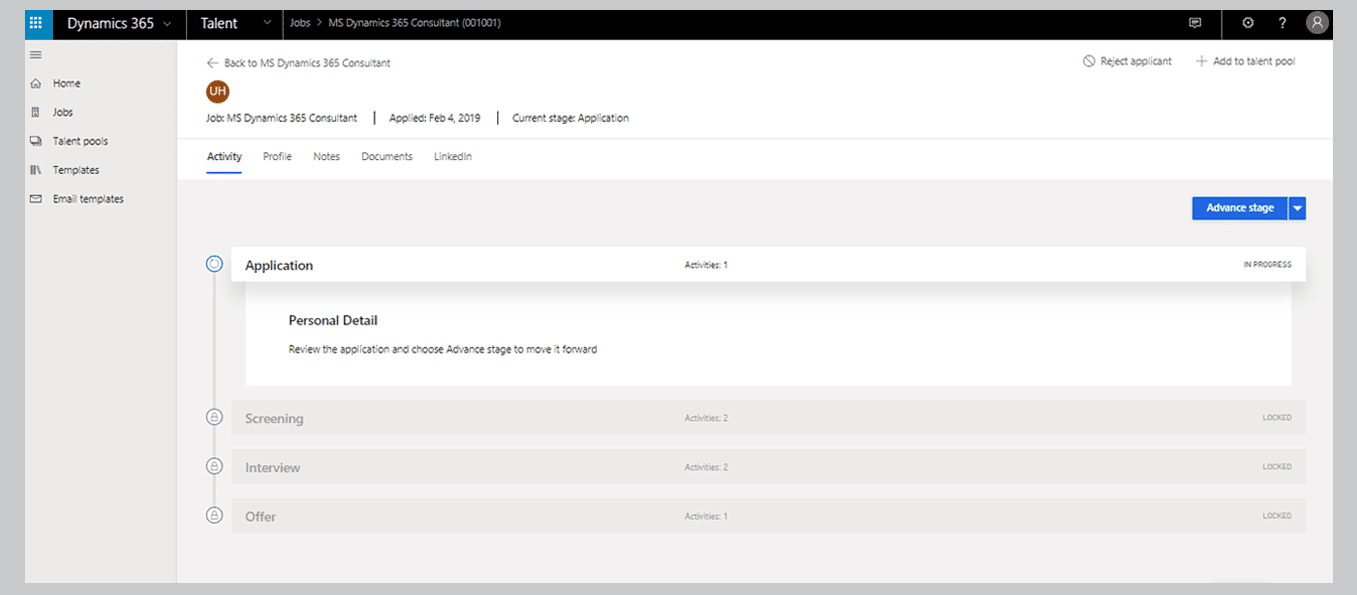Open Jobs in sidebar navigation

click(x=63, y=112)
